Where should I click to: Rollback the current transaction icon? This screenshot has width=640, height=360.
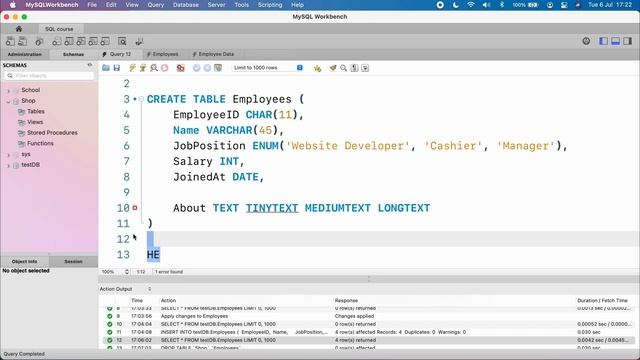[x=207, y=68]
